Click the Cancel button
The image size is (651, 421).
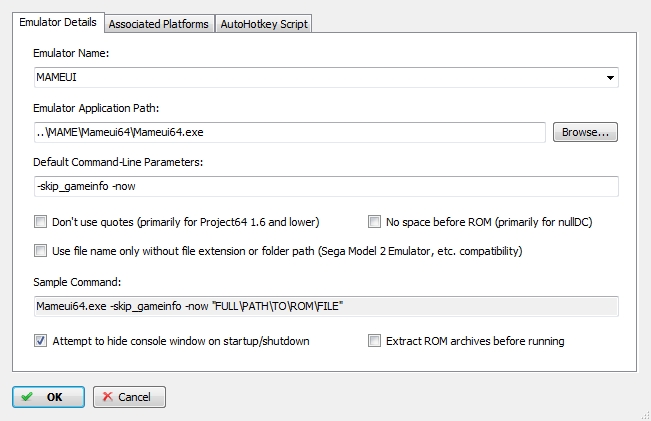[129, 397]
